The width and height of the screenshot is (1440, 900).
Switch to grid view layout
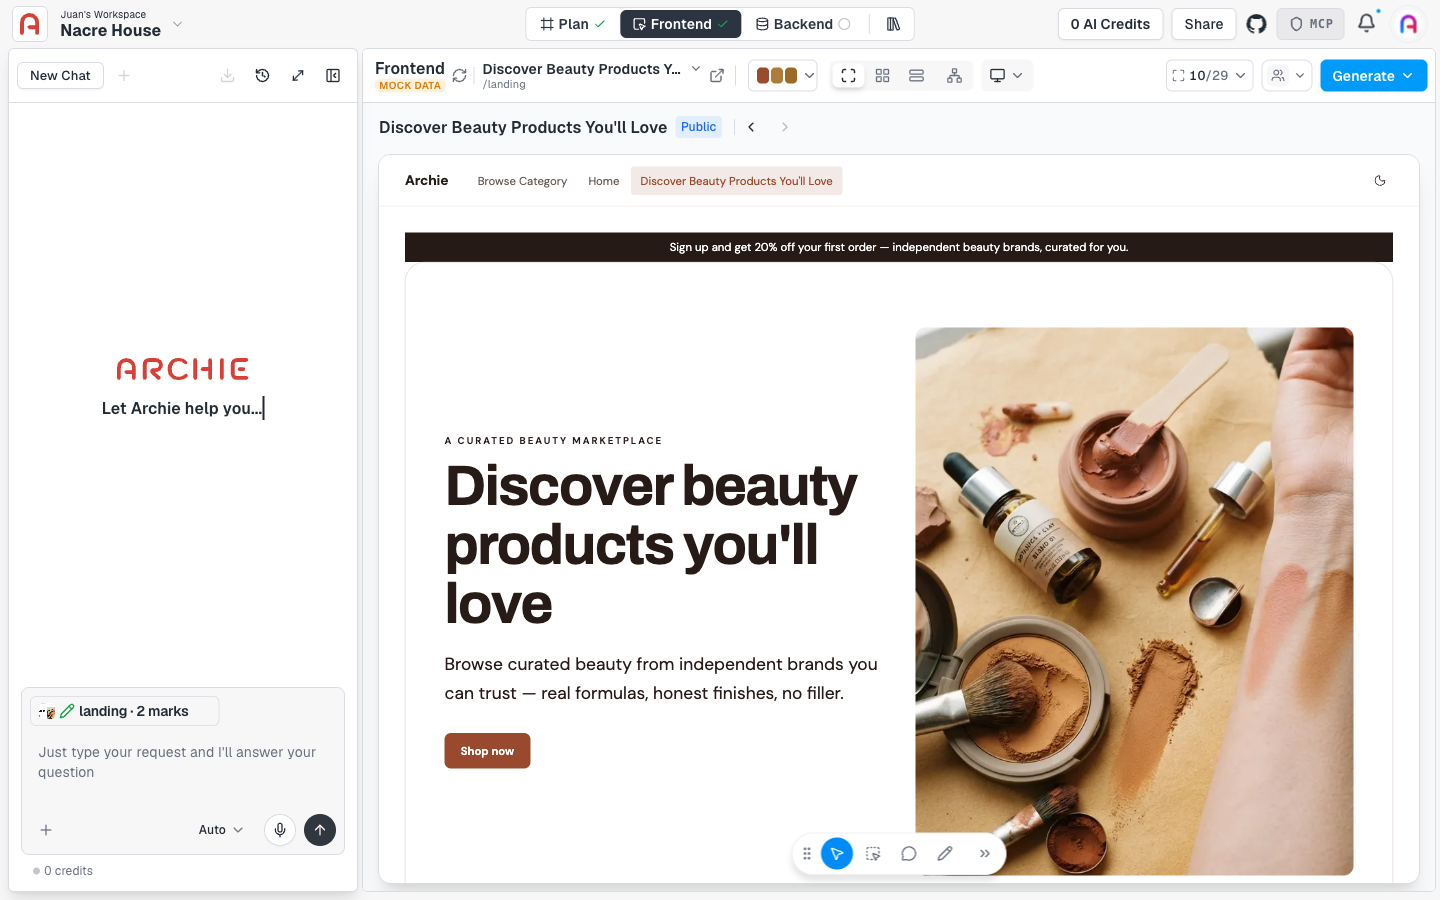[x=882, y=76]
